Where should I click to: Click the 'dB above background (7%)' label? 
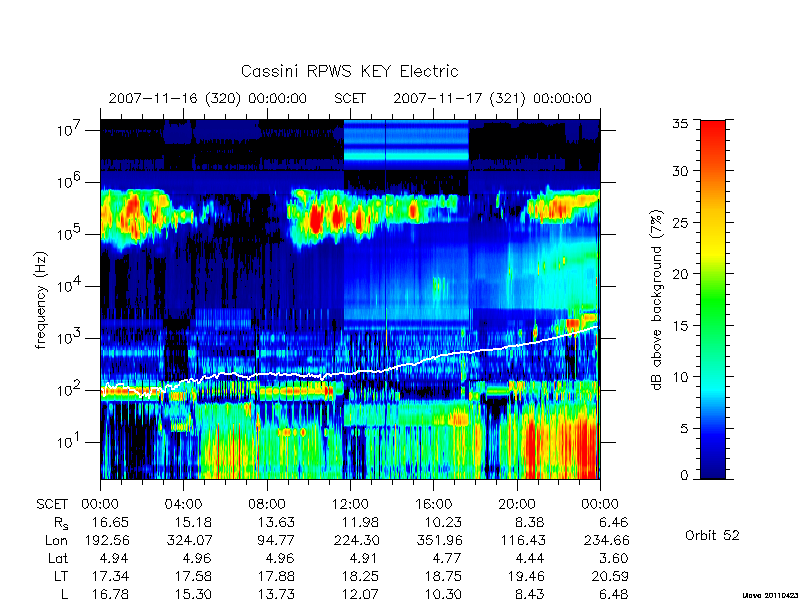click(x=658, y=300)
